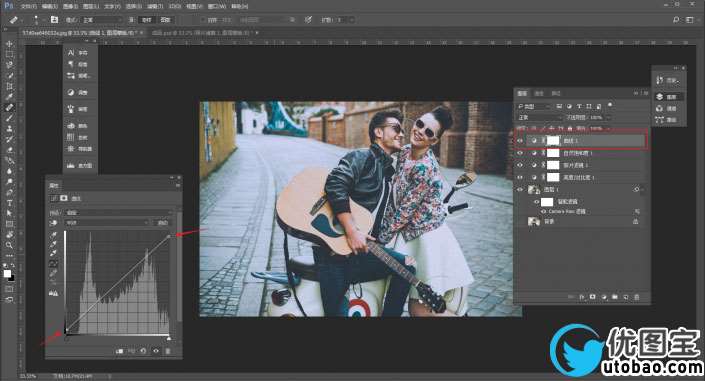The width and height of the screenshot is (705, 381).
Task: Select the Eraser tool
Action: (x=9, y=150)
